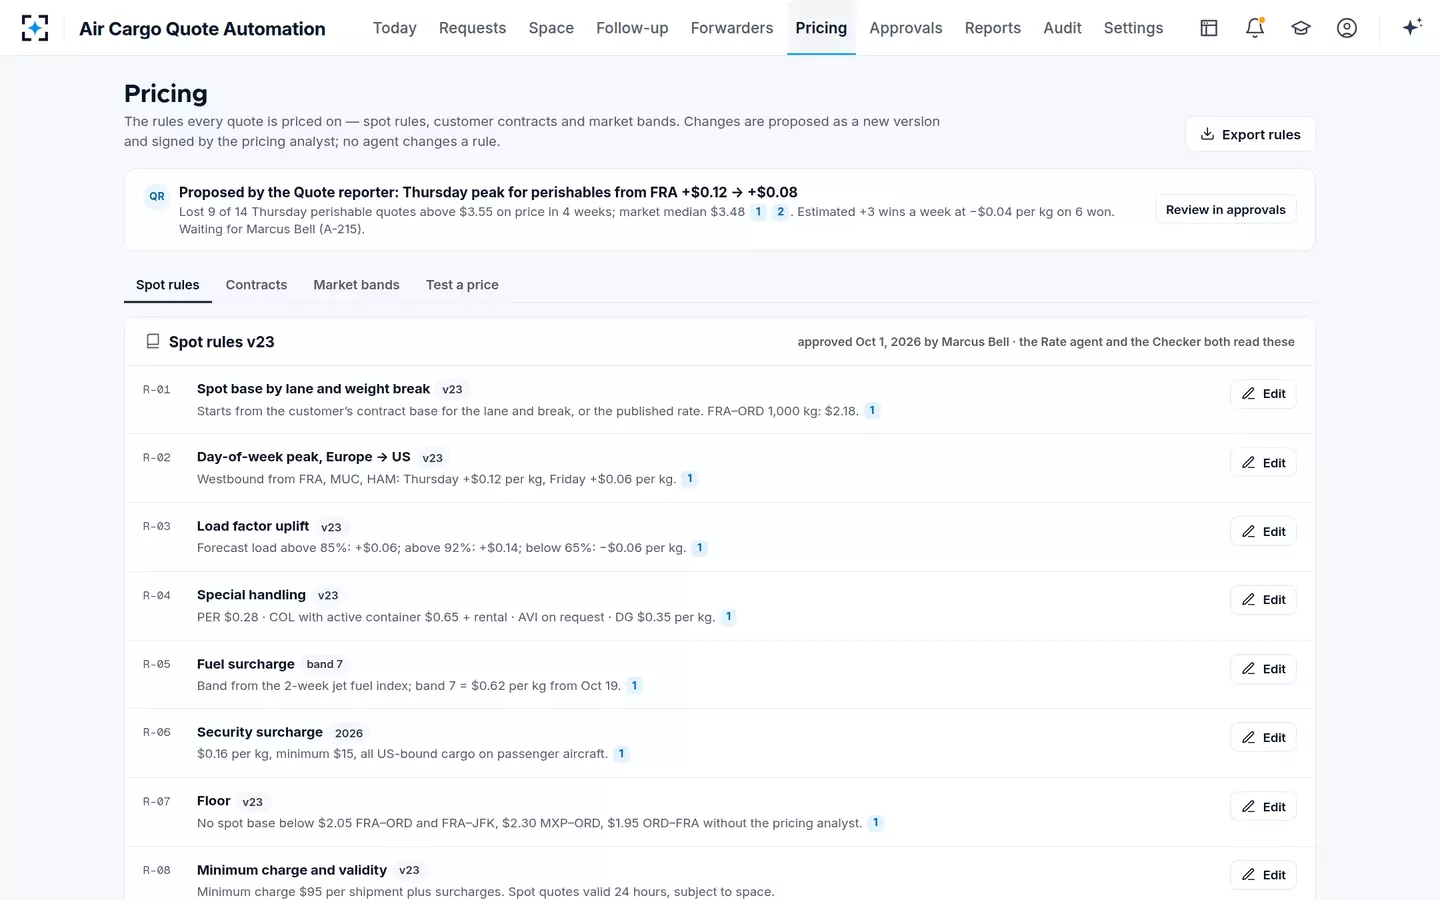Viewport: 1440px width, 900px height.
Task: Open citation 1 on Security surcharge rule
Action: point(621,754)
